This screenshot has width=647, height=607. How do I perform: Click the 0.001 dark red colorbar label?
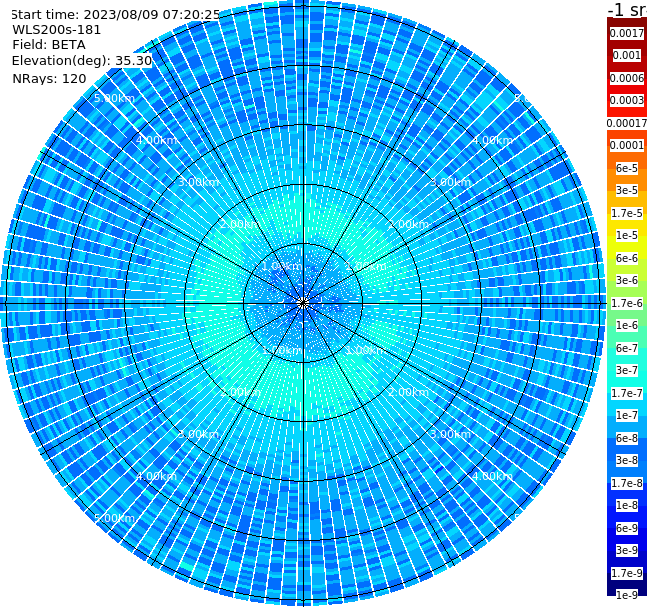tap(626, 55)
